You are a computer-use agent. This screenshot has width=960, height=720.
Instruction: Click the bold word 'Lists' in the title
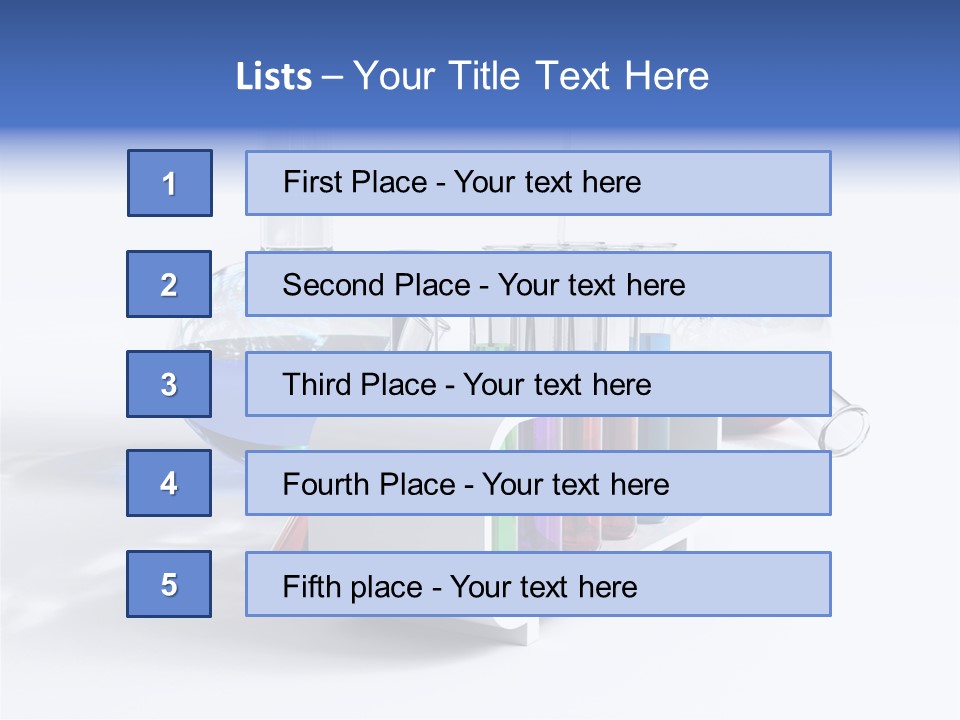pos(274,77)
